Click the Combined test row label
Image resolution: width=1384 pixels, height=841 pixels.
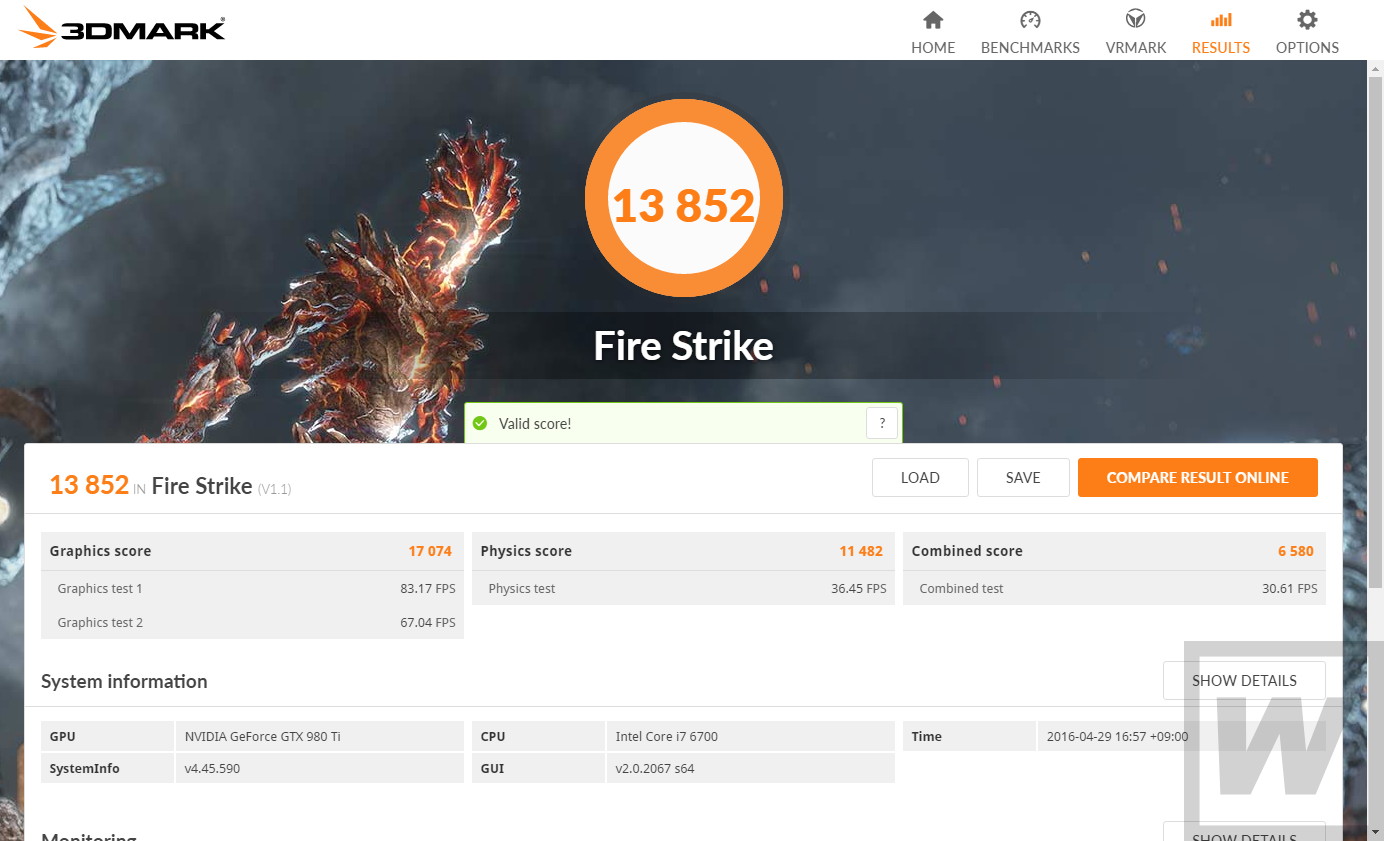961,589
